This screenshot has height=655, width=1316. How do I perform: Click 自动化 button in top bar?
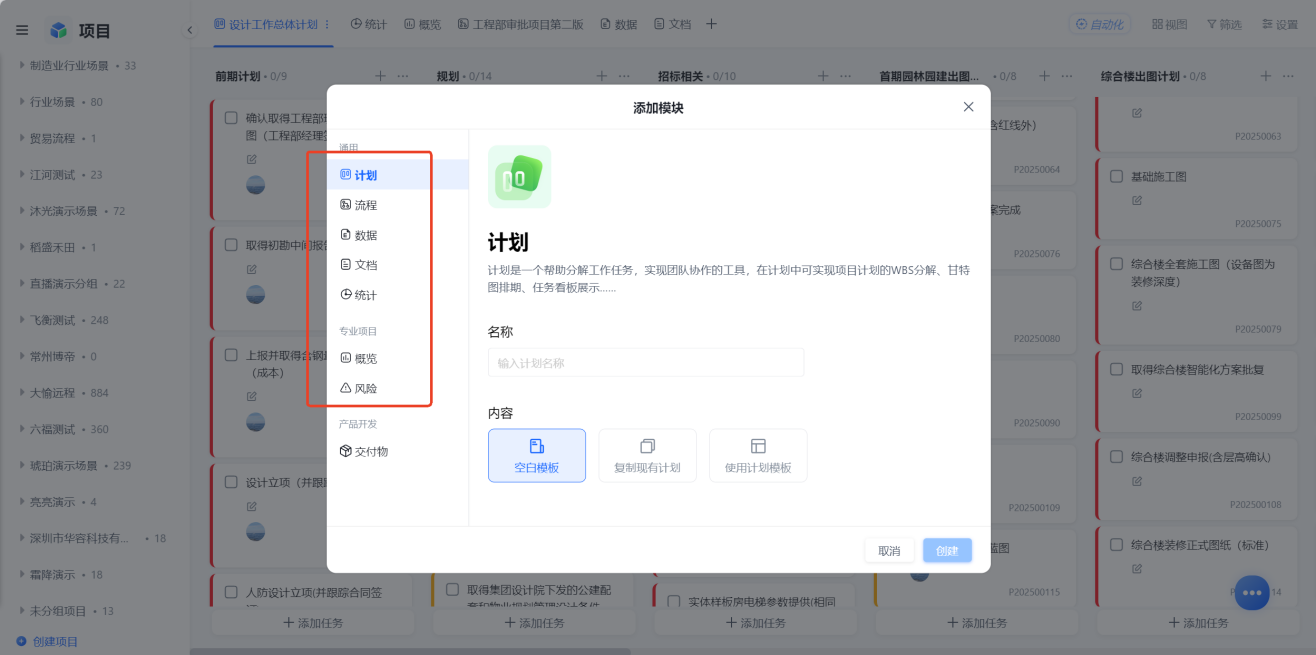pos(1099,24)
